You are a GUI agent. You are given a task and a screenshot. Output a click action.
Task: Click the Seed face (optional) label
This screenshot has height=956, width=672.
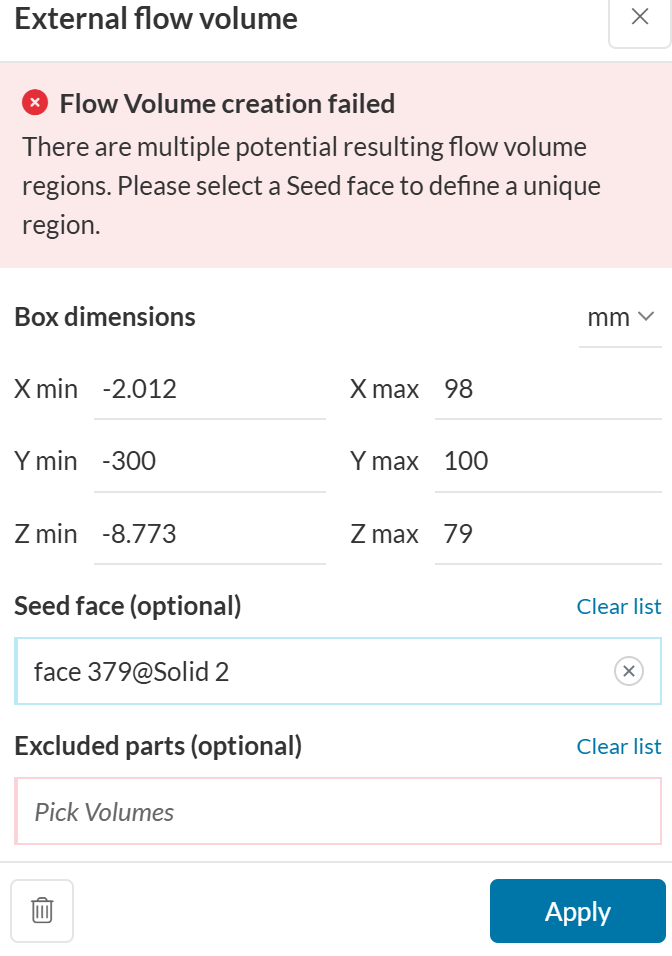128,605
